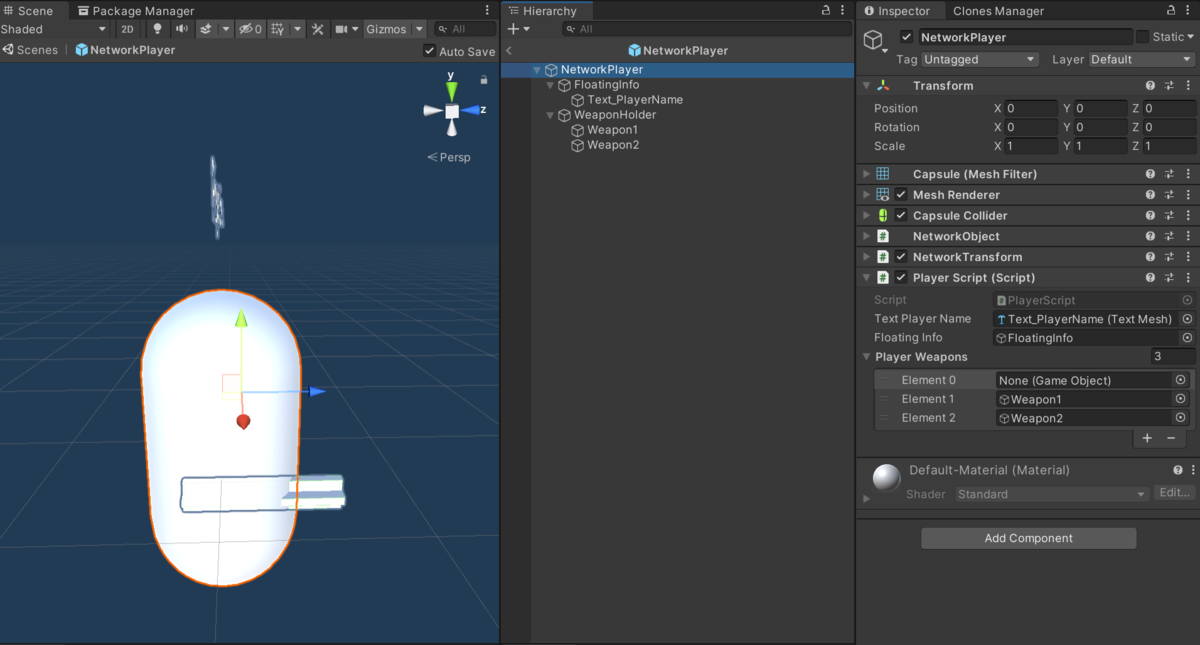Open scene camera settings icon

pos(341,29)
